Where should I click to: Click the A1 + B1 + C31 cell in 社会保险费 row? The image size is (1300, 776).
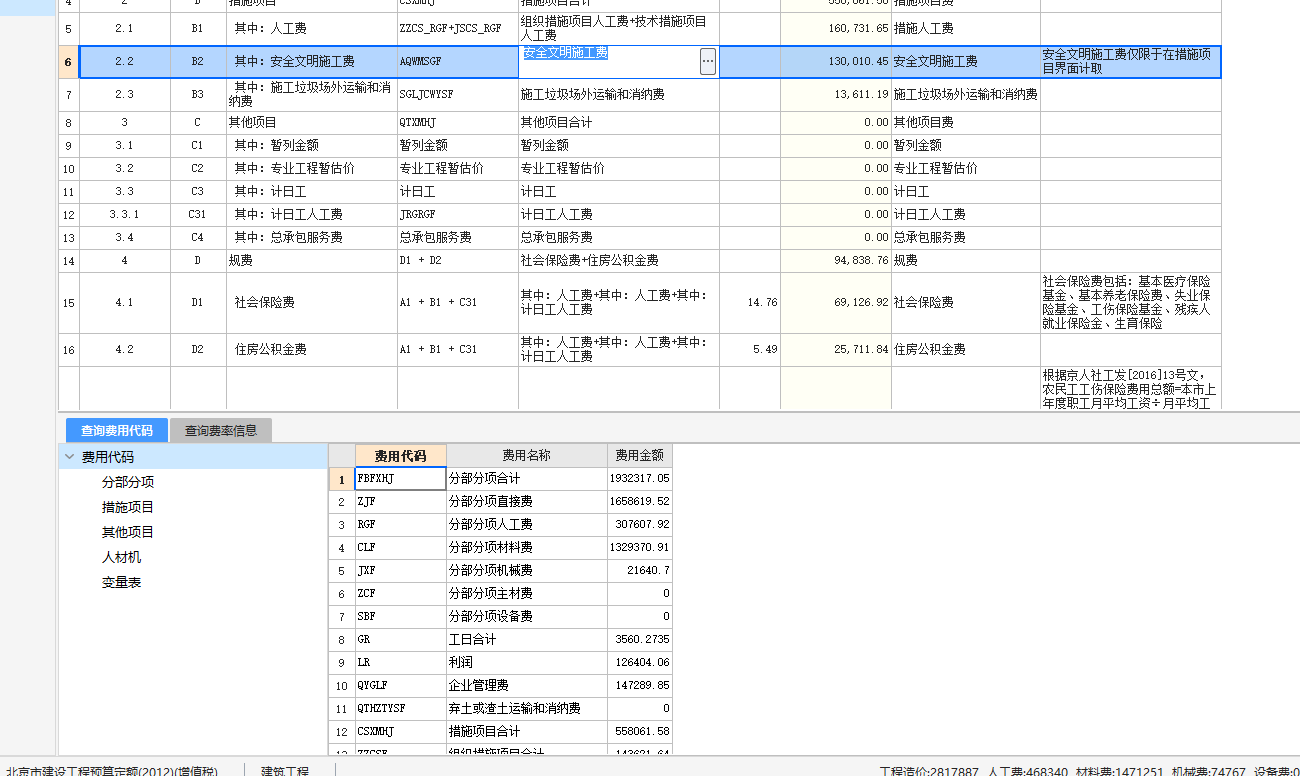(457, 302)
